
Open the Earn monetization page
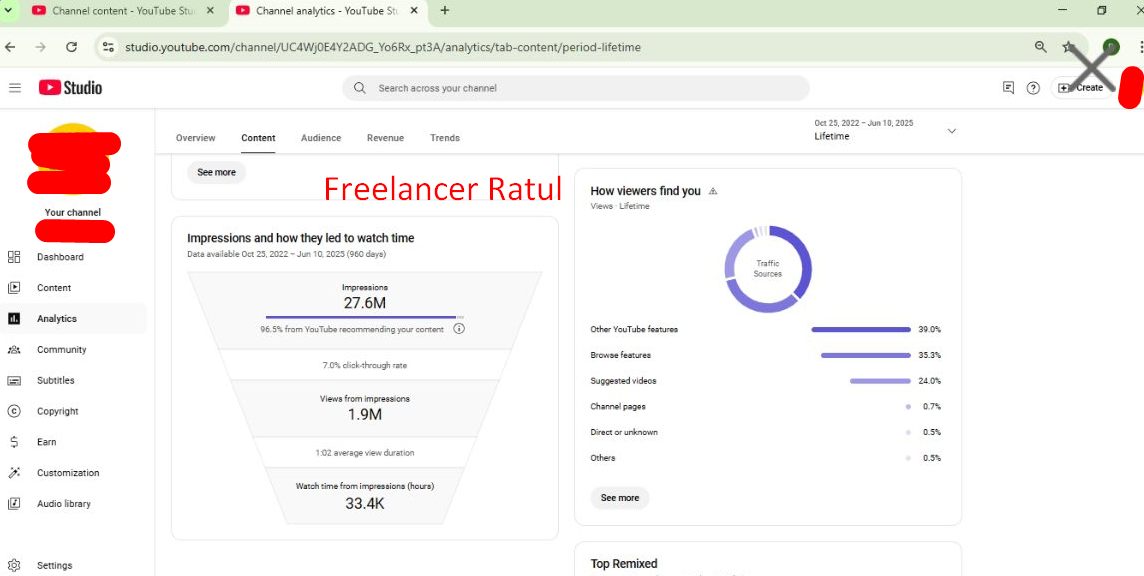click(x=46, y=442)
